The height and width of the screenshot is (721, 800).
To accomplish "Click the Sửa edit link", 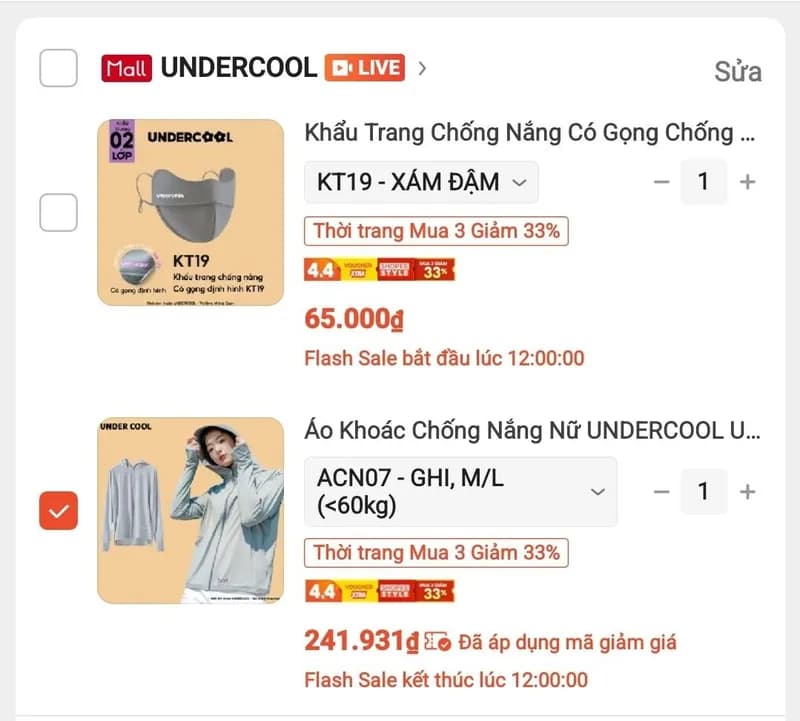I will click(737, 72).
